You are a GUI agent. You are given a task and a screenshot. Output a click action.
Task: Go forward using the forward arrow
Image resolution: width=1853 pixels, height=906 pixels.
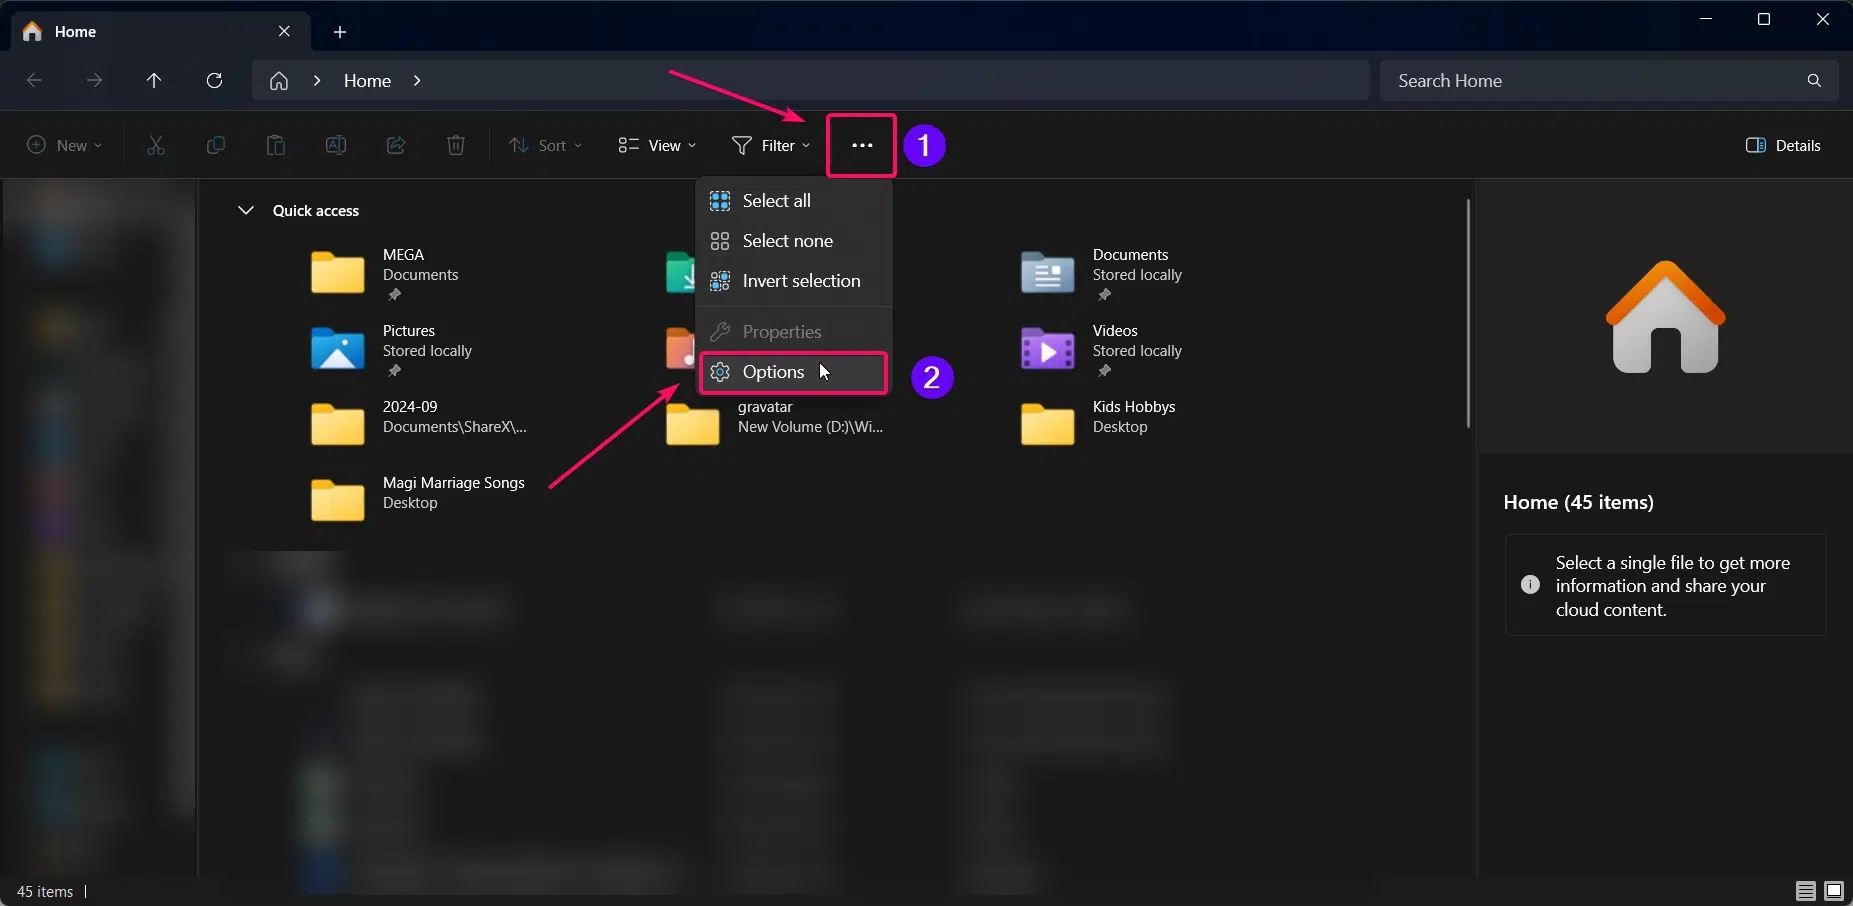tap(94, 80)
